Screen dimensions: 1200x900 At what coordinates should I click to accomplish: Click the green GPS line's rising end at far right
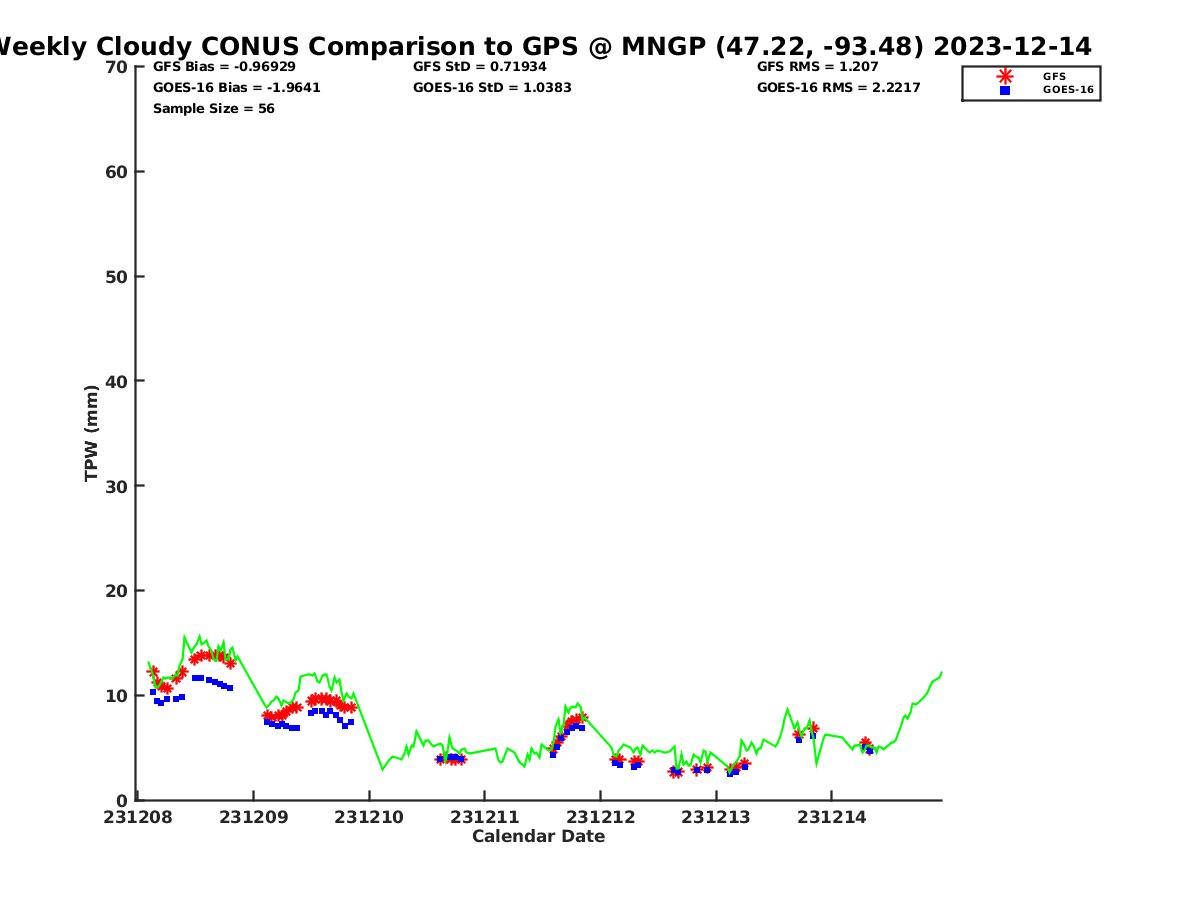point(940,673)
